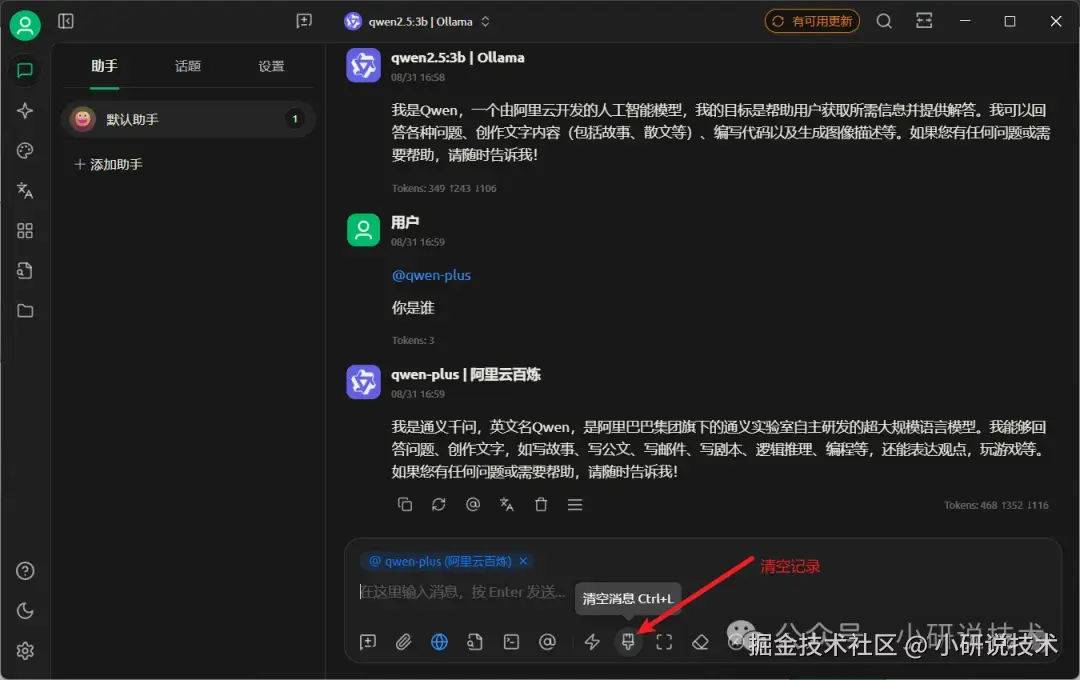Viewport: 1080px width, 680px height.
Task: Clear context with the eraser icon
Action: point(700,642)
